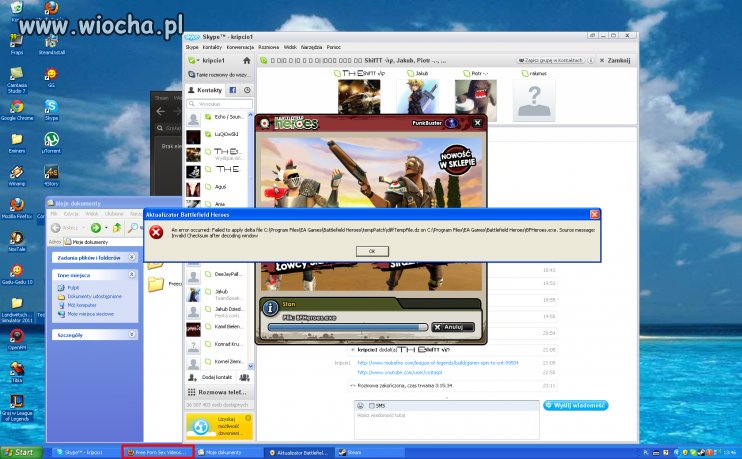Image resolution: width=742 pixels, height=459 pixels.
Task: Click the Rozmowa telef... dial pad button
Action: 218,392
